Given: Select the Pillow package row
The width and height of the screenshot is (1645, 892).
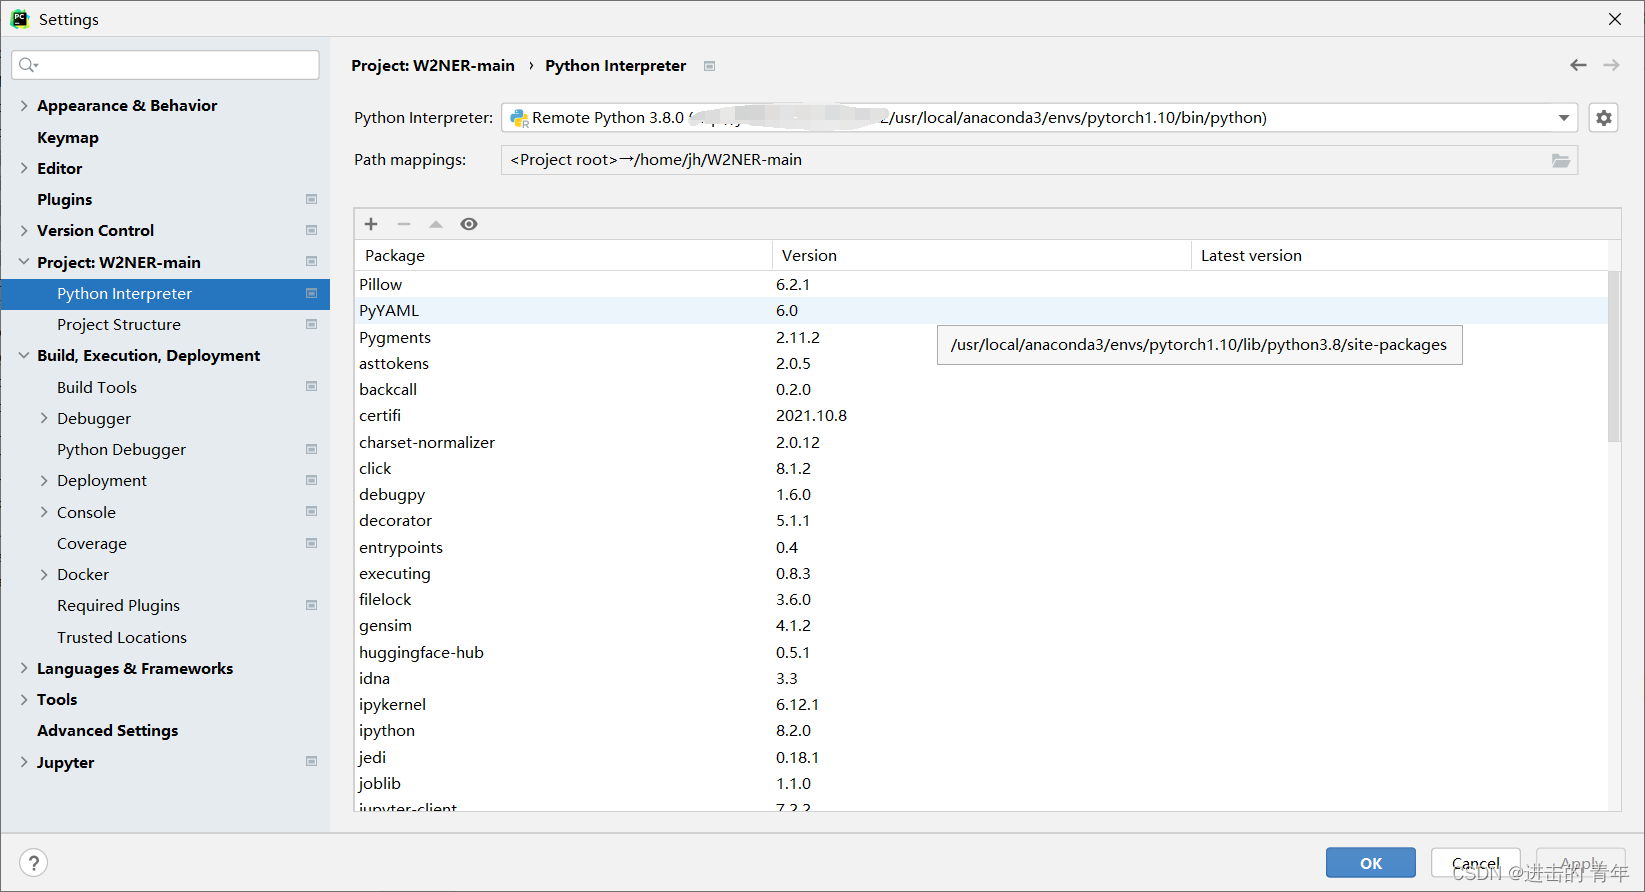Looking at the screenshot, I should (981, 284).
